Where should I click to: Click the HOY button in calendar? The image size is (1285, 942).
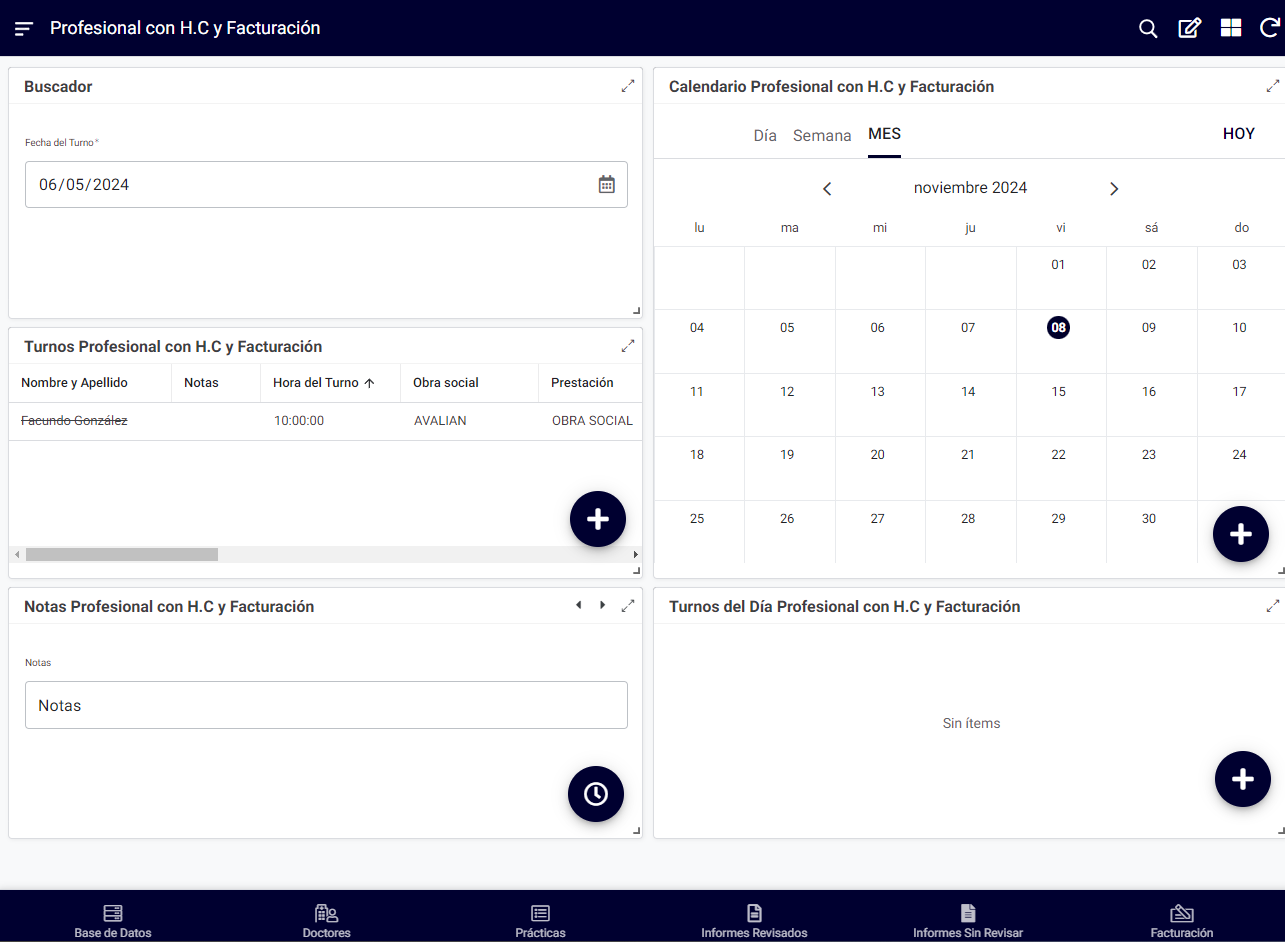point(1238,134)
